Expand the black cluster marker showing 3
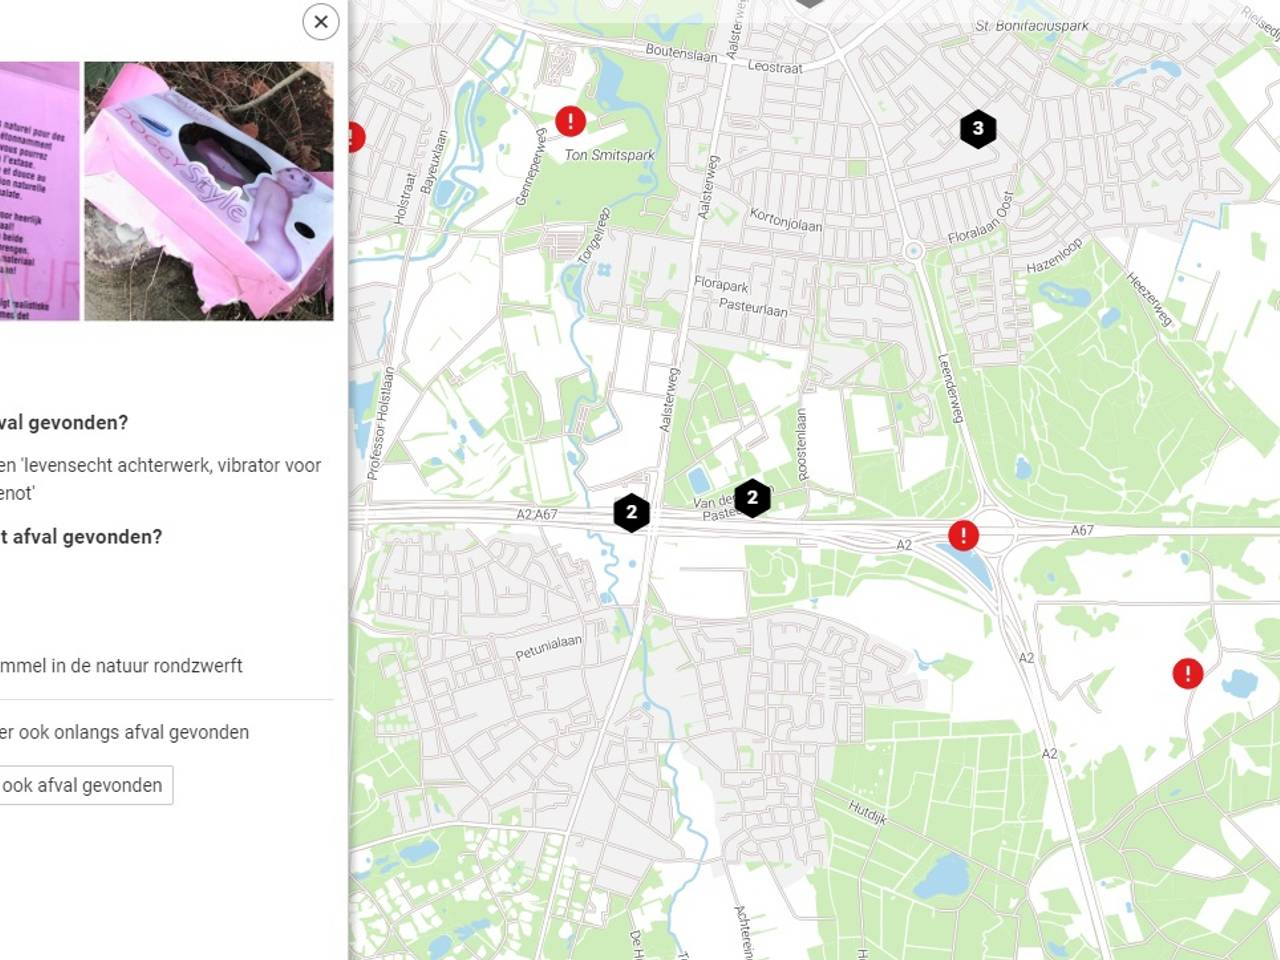The height and width of the screenshot is (960, 1280). (x=978, y=129)
